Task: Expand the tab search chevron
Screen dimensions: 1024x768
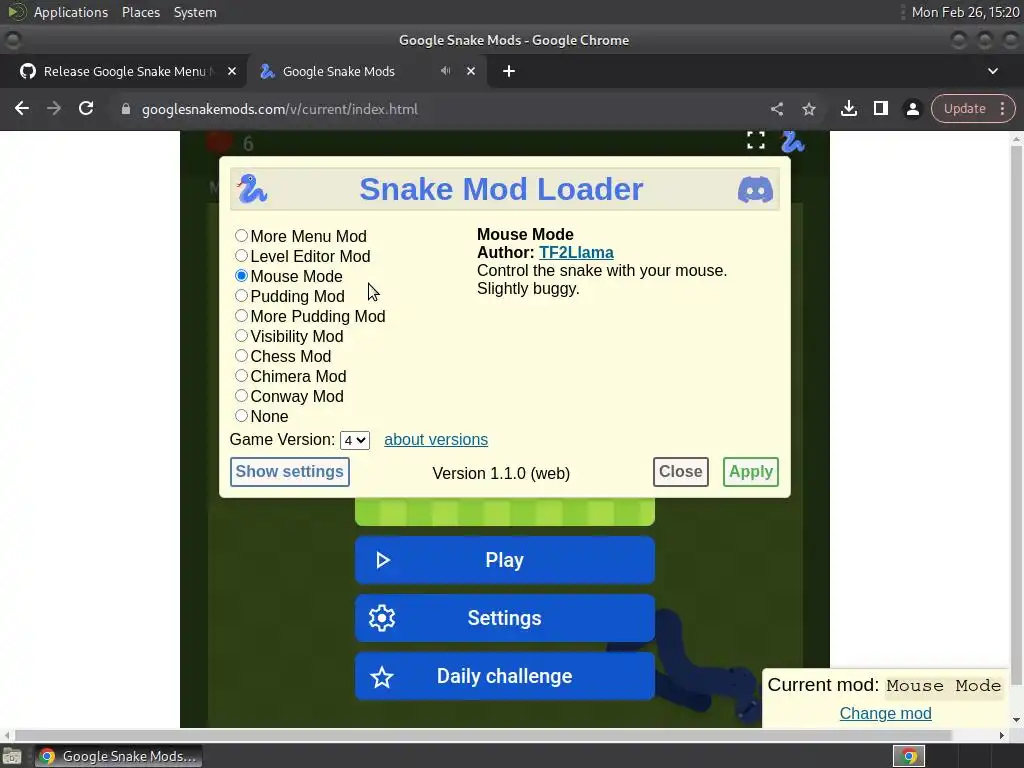Action: [x=993, y=71]
